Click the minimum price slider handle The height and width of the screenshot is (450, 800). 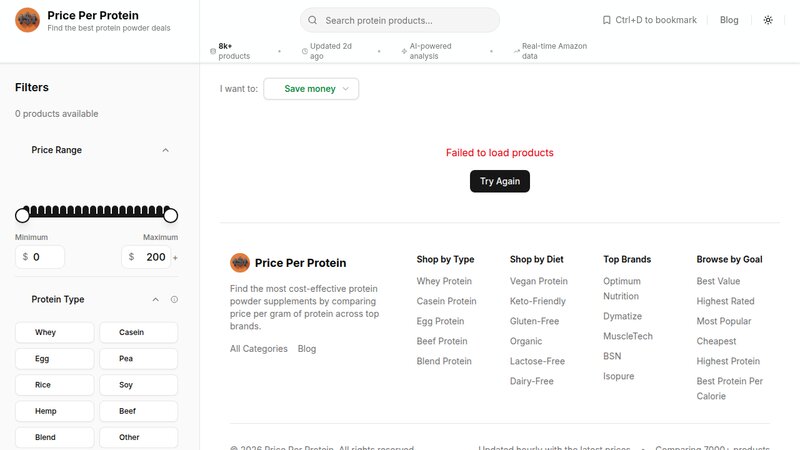[22, 215]
